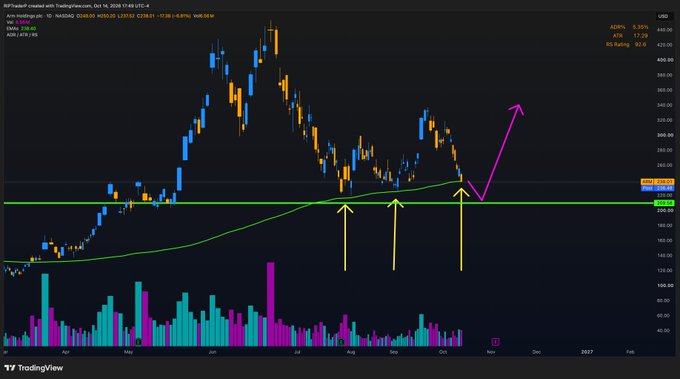This screenshot has width=680, height=379.
Task: Click the 2027 label on time axis
Action: tap(587, 352)
